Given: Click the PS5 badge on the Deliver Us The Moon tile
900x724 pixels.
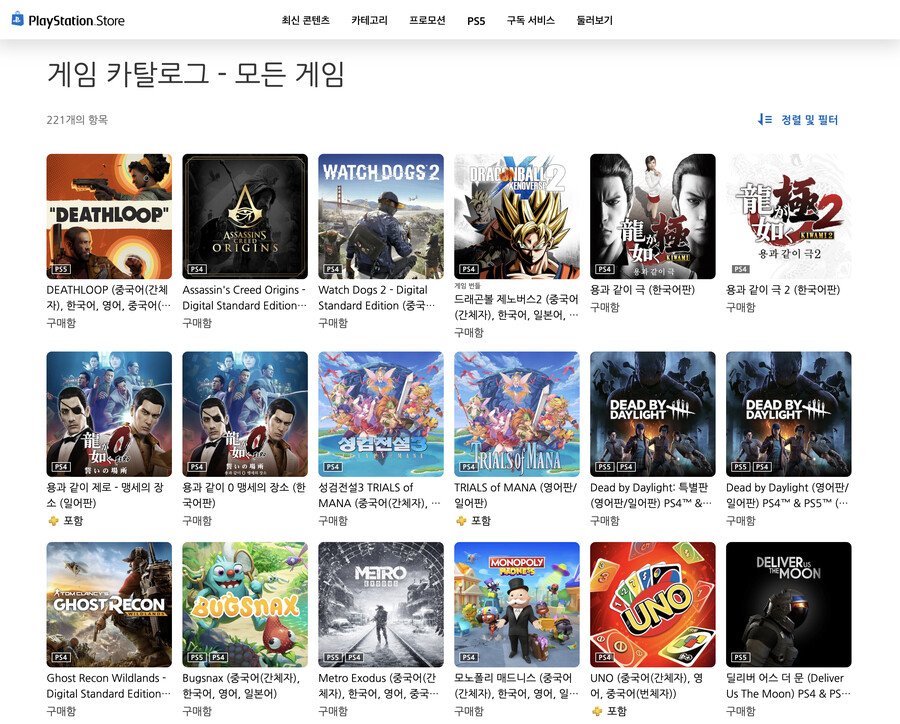Looking at the screenshot, I should tap(738, 657).
